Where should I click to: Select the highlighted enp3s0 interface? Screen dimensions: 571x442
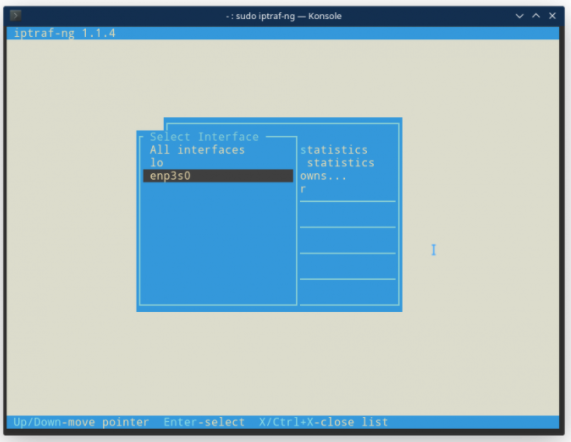click(218, 176)
